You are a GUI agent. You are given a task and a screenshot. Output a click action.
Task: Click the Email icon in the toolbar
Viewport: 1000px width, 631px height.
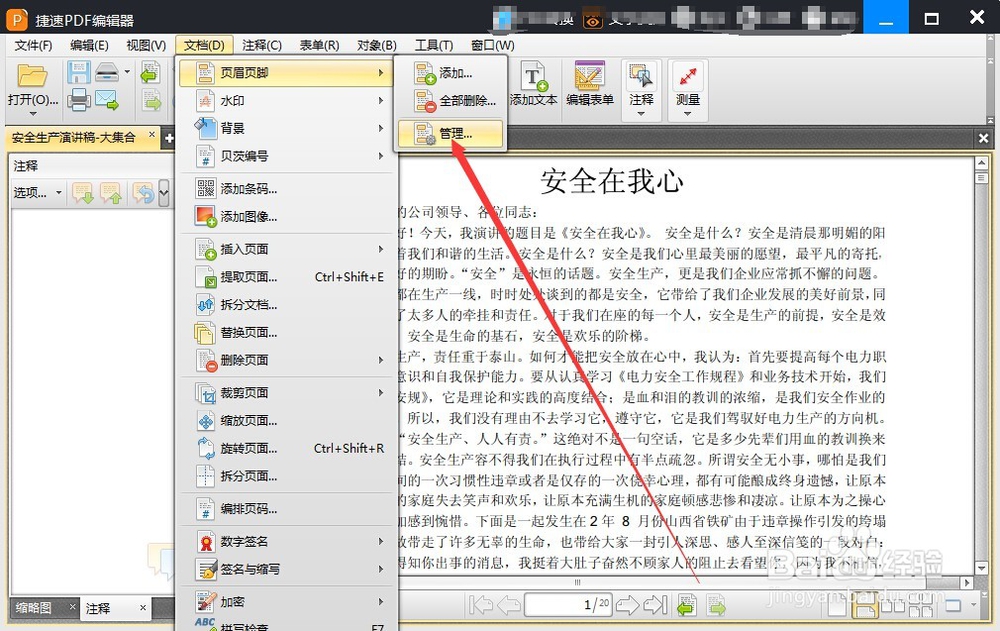tap(104, 97)
